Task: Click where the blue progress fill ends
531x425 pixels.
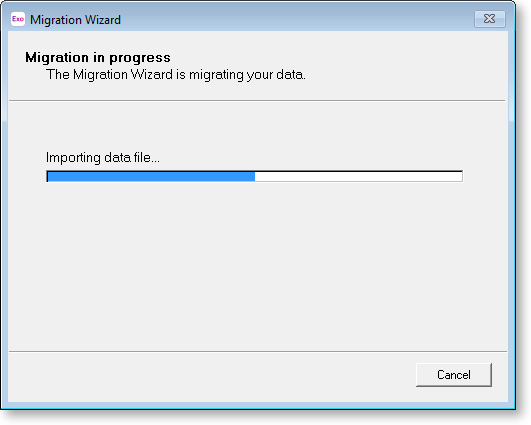Action: [x=255, y=176]
